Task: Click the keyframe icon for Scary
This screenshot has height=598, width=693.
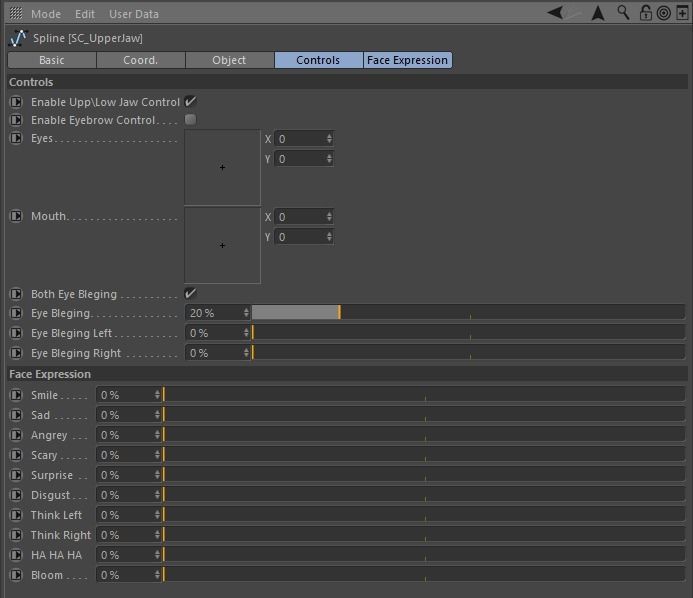Action: (x=16, y=455)
